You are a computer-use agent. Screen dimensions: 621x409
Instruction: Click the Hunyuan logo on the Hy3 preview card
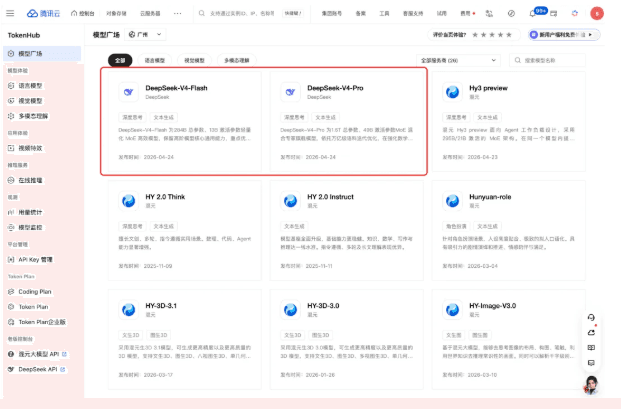(x=452, y=92)
